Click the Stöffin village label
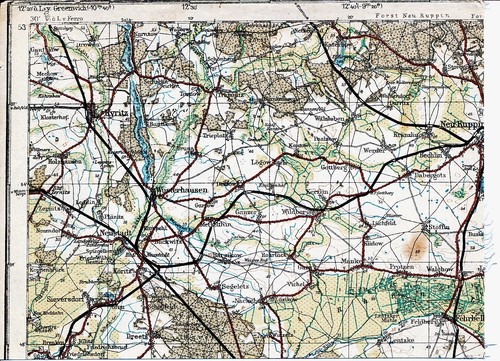 (439, 227)
